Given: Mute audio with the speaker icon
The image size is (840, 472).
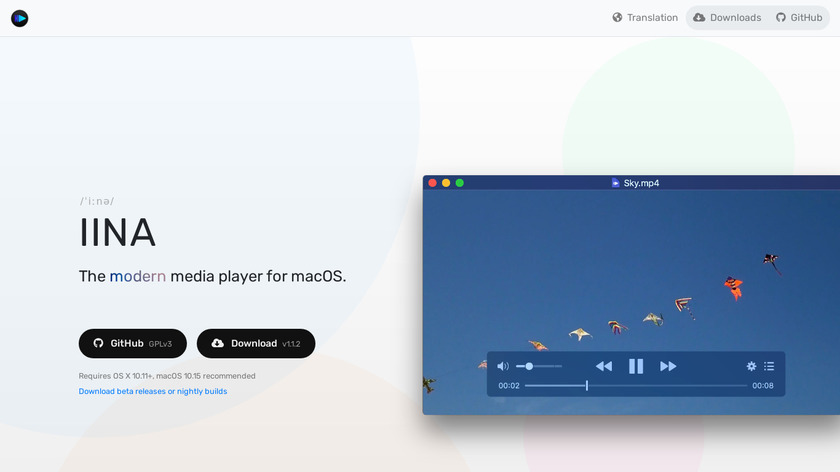Looking at the screenshot, I should (x=502, y=366).
